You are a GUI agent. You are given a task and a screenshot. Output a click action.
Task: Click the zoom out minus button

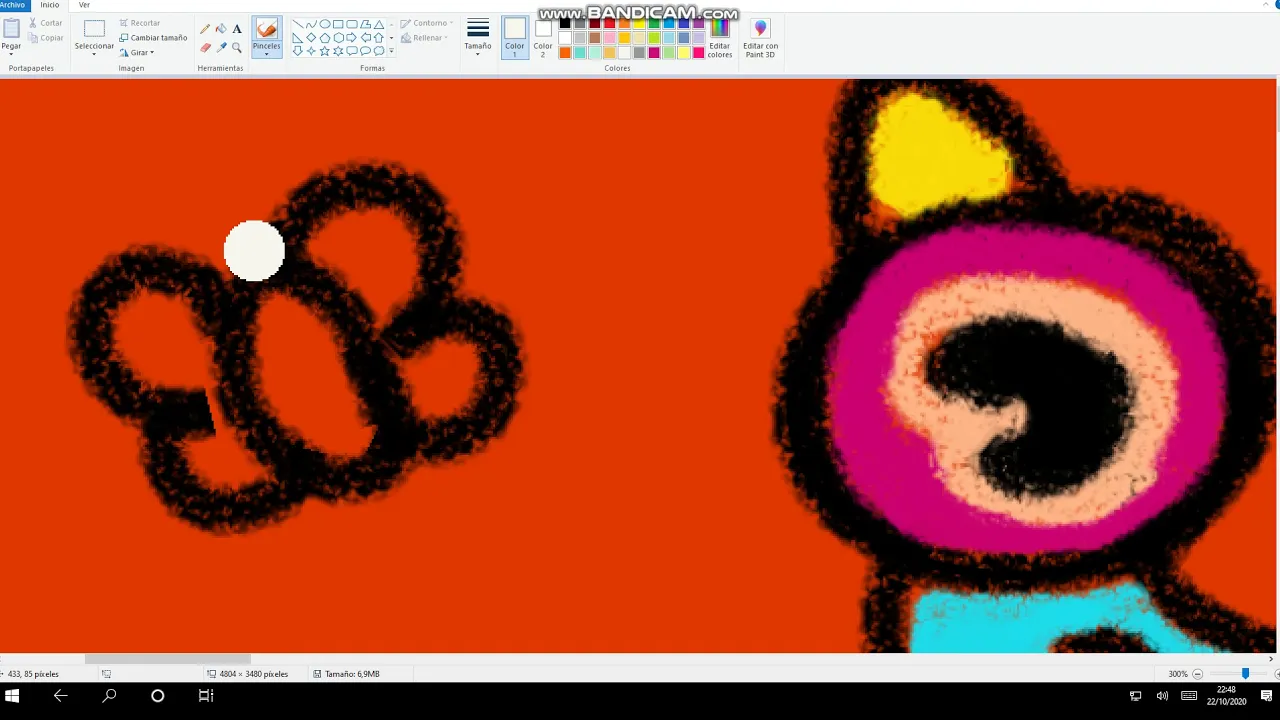pyautogui.click(x=1197, y=674)
